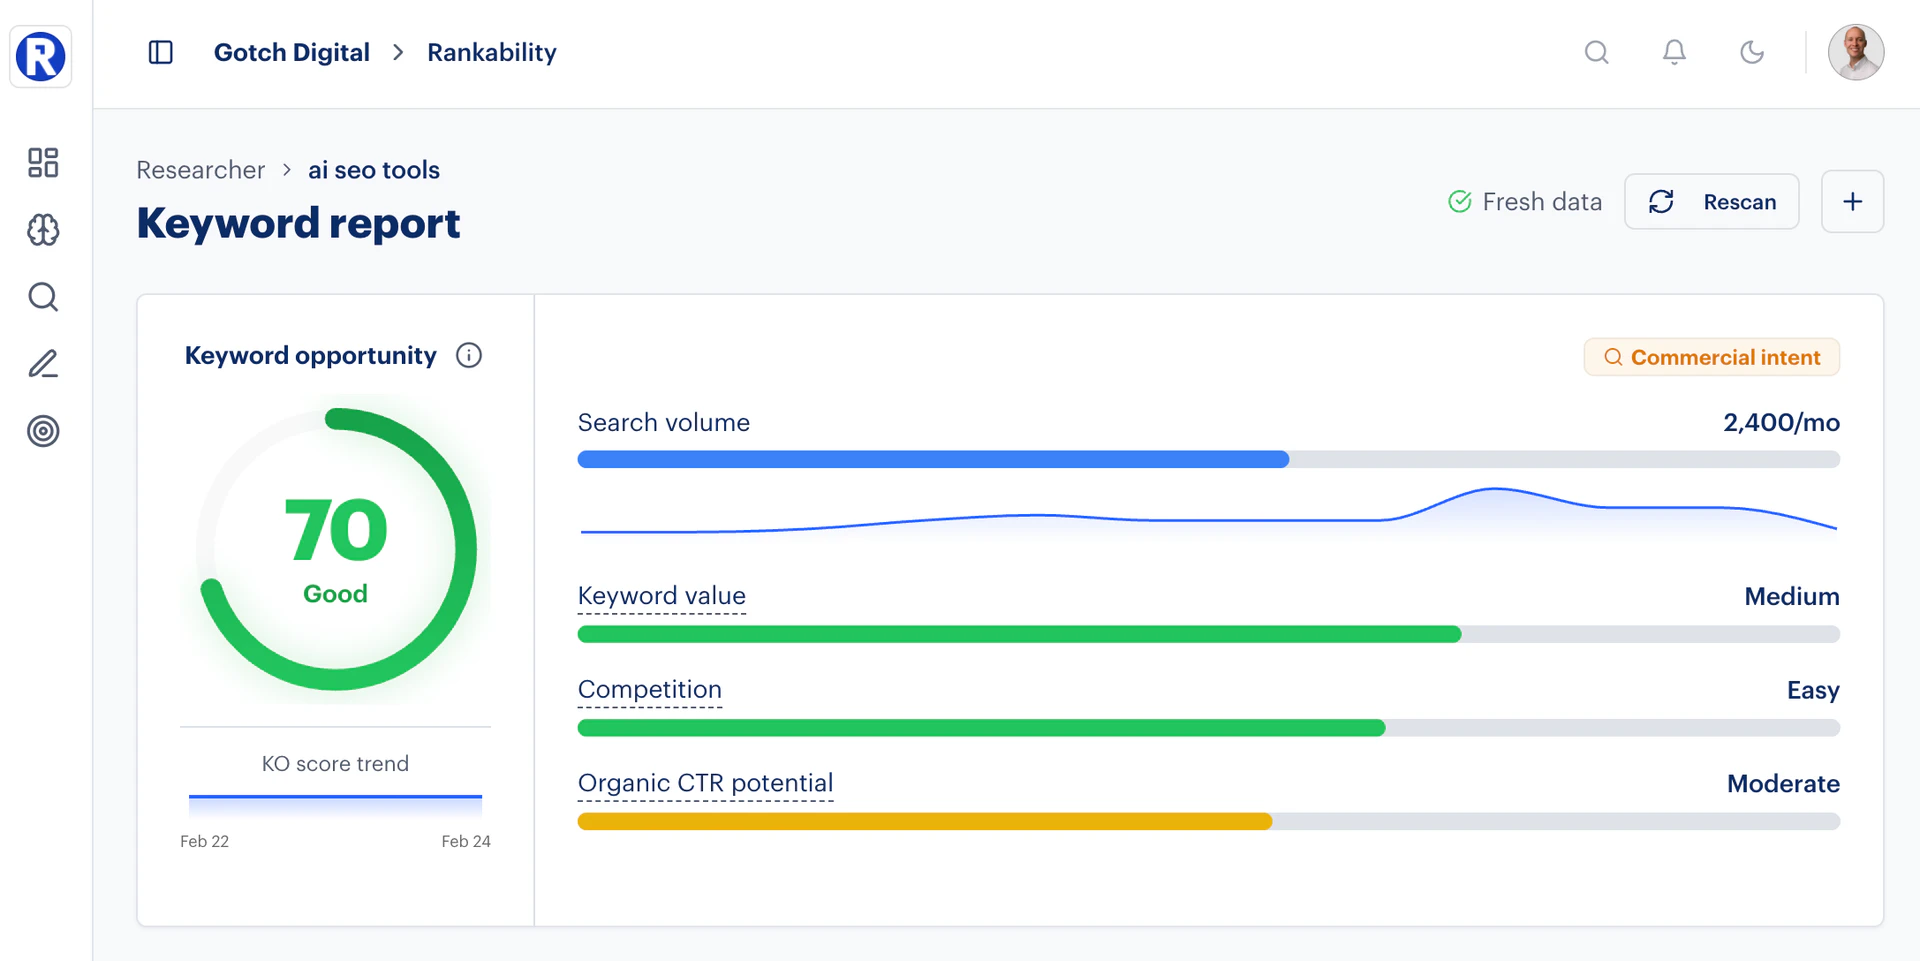Image resolution: width=1920 pixels, height=961 pixels.
Task: Click the Rankability breadcrumb item
Action: tap(491, 52)
